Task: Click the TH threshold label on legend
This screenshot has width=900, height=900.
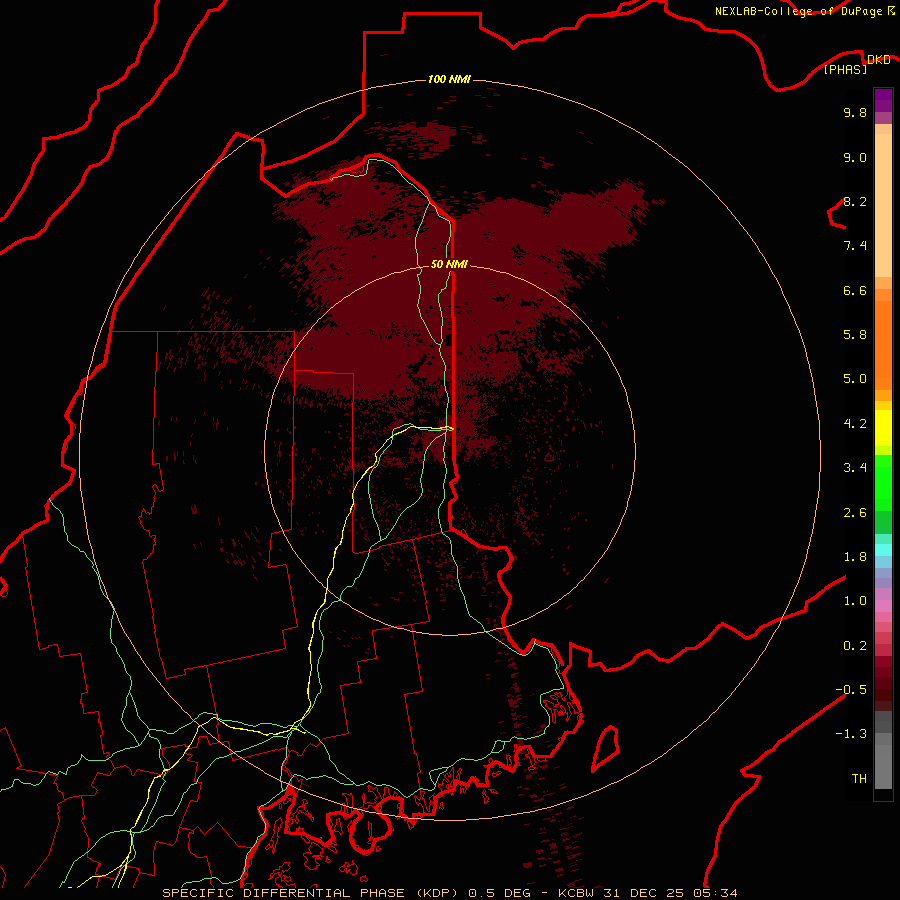Action: pyautogui.click(x=859, y=779)
